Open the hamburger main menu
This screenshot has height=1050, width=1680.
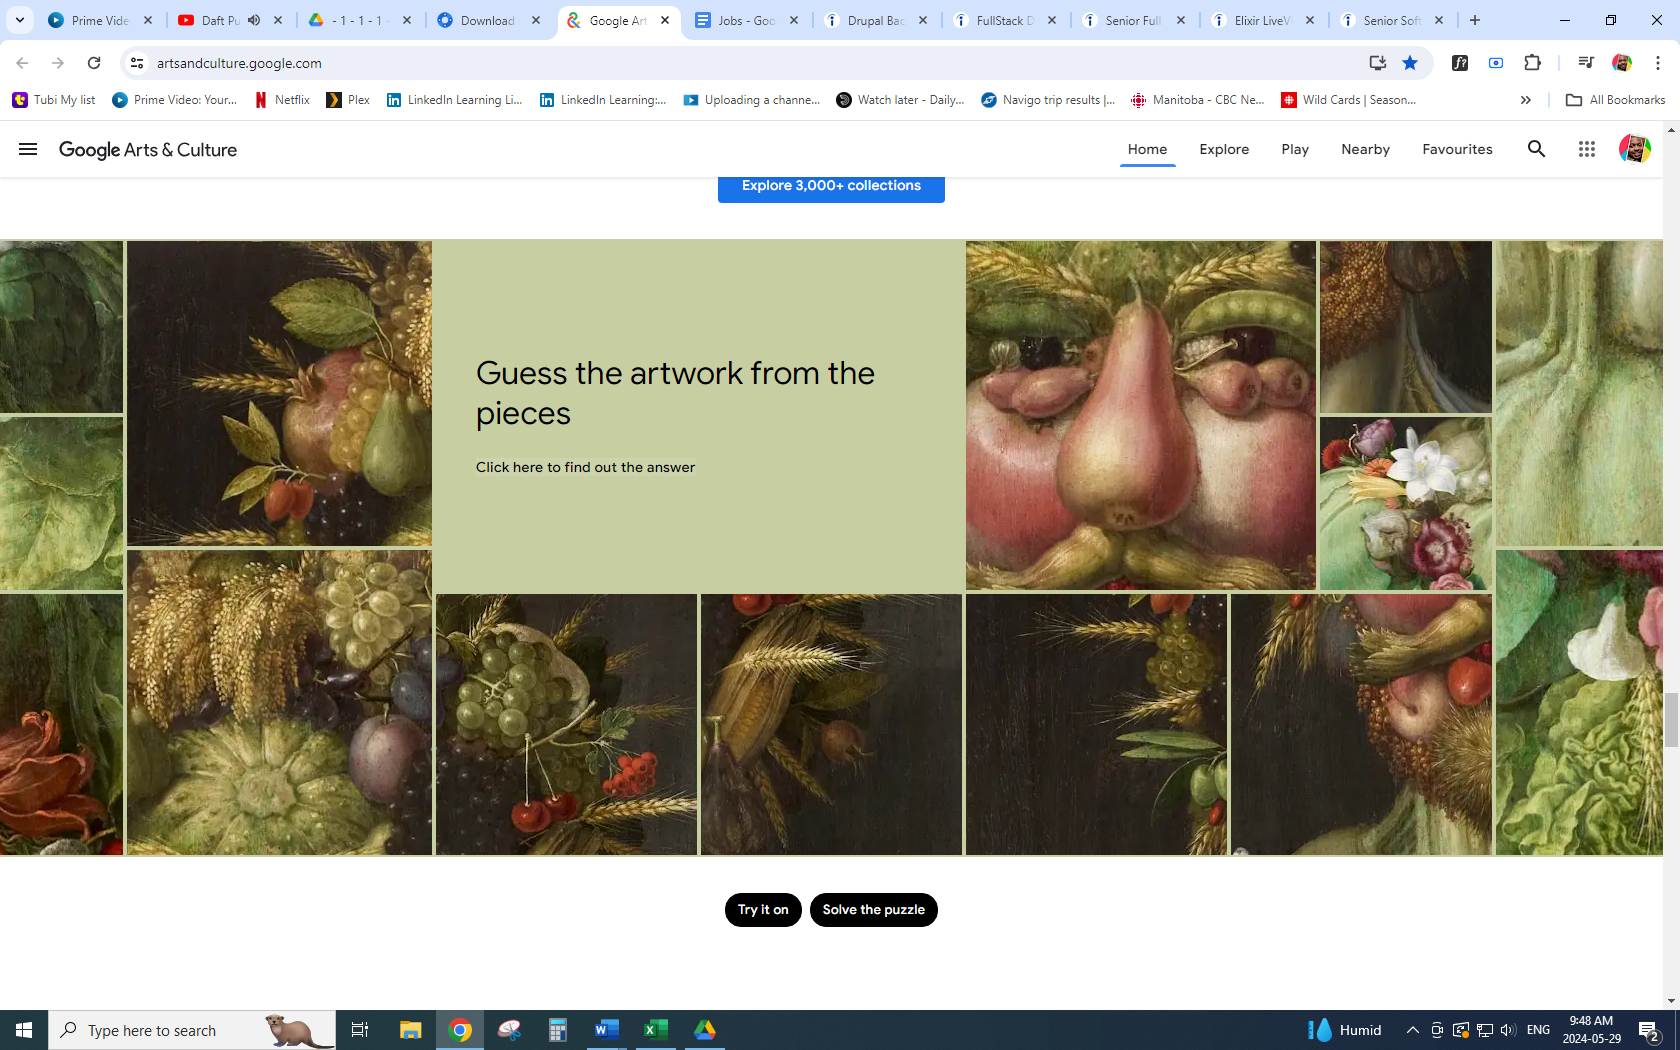tap(28, 149)
